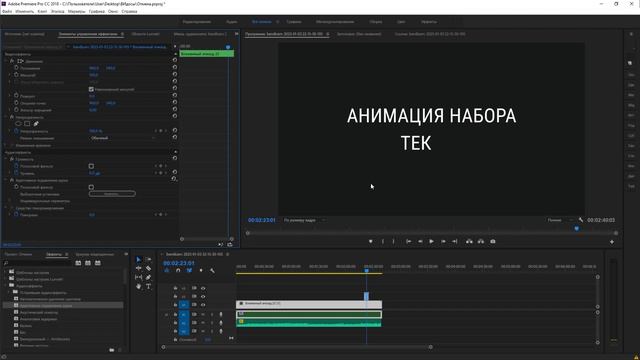Step back one frame in the Program monitor
The height and width of the screenshot is (360, 640).
[420, 242]
